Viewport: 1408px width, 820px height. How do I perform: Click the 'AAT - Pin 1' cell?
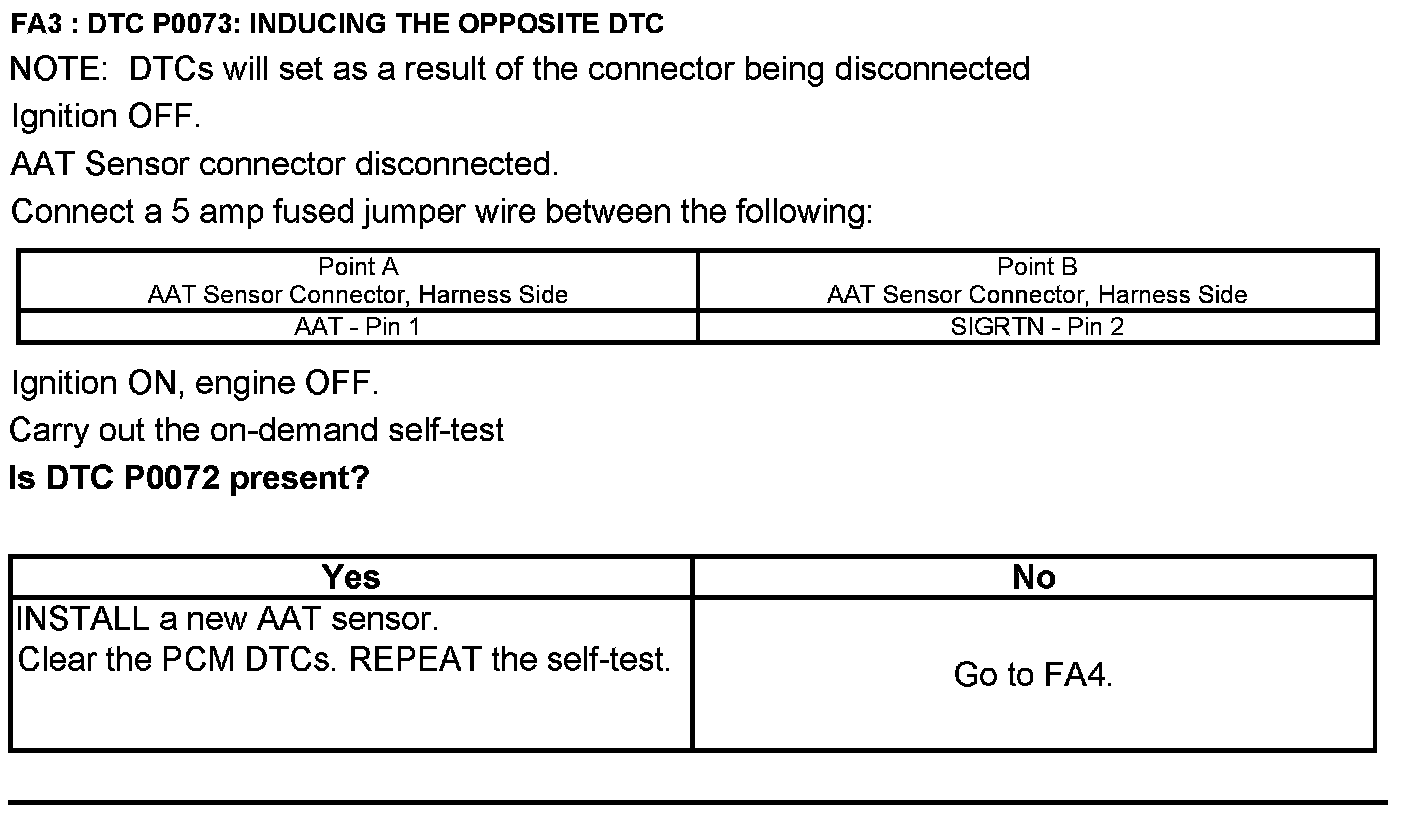[358, 327]
